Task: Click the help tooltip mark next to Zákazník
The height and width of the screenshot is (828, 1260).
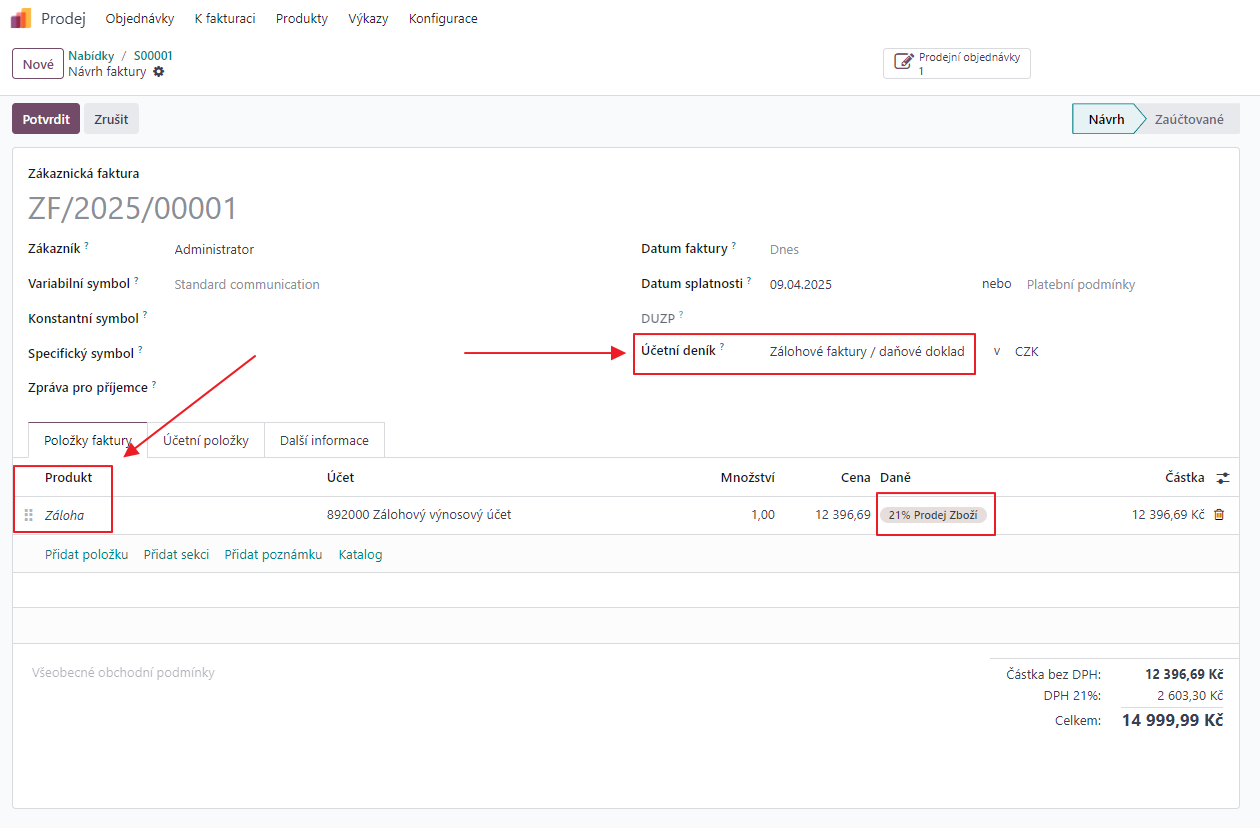Action: point(87,245)
